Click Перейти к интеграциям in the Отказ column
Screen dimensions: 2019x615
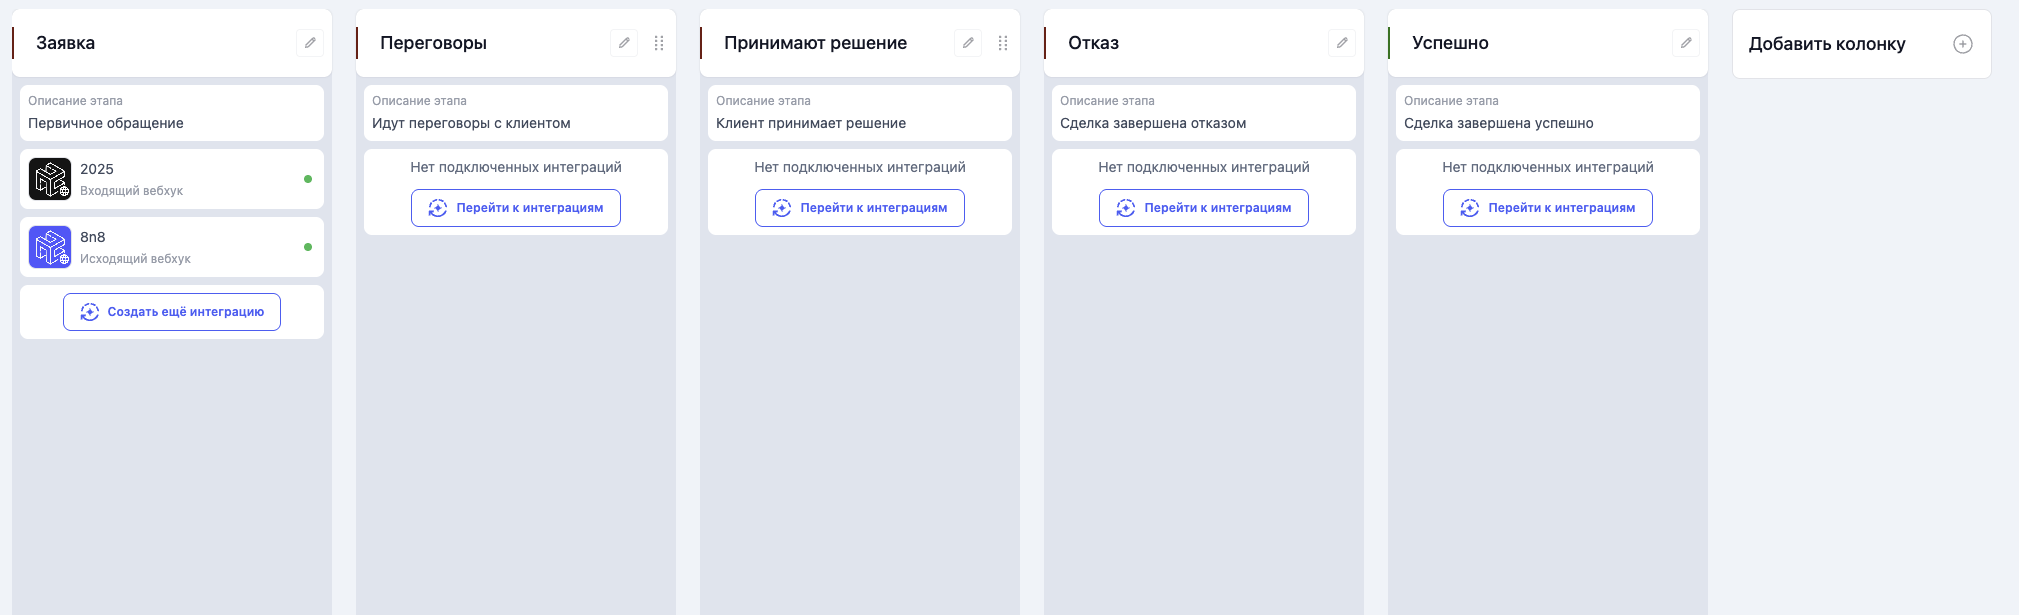click(x=1203, y=208)
